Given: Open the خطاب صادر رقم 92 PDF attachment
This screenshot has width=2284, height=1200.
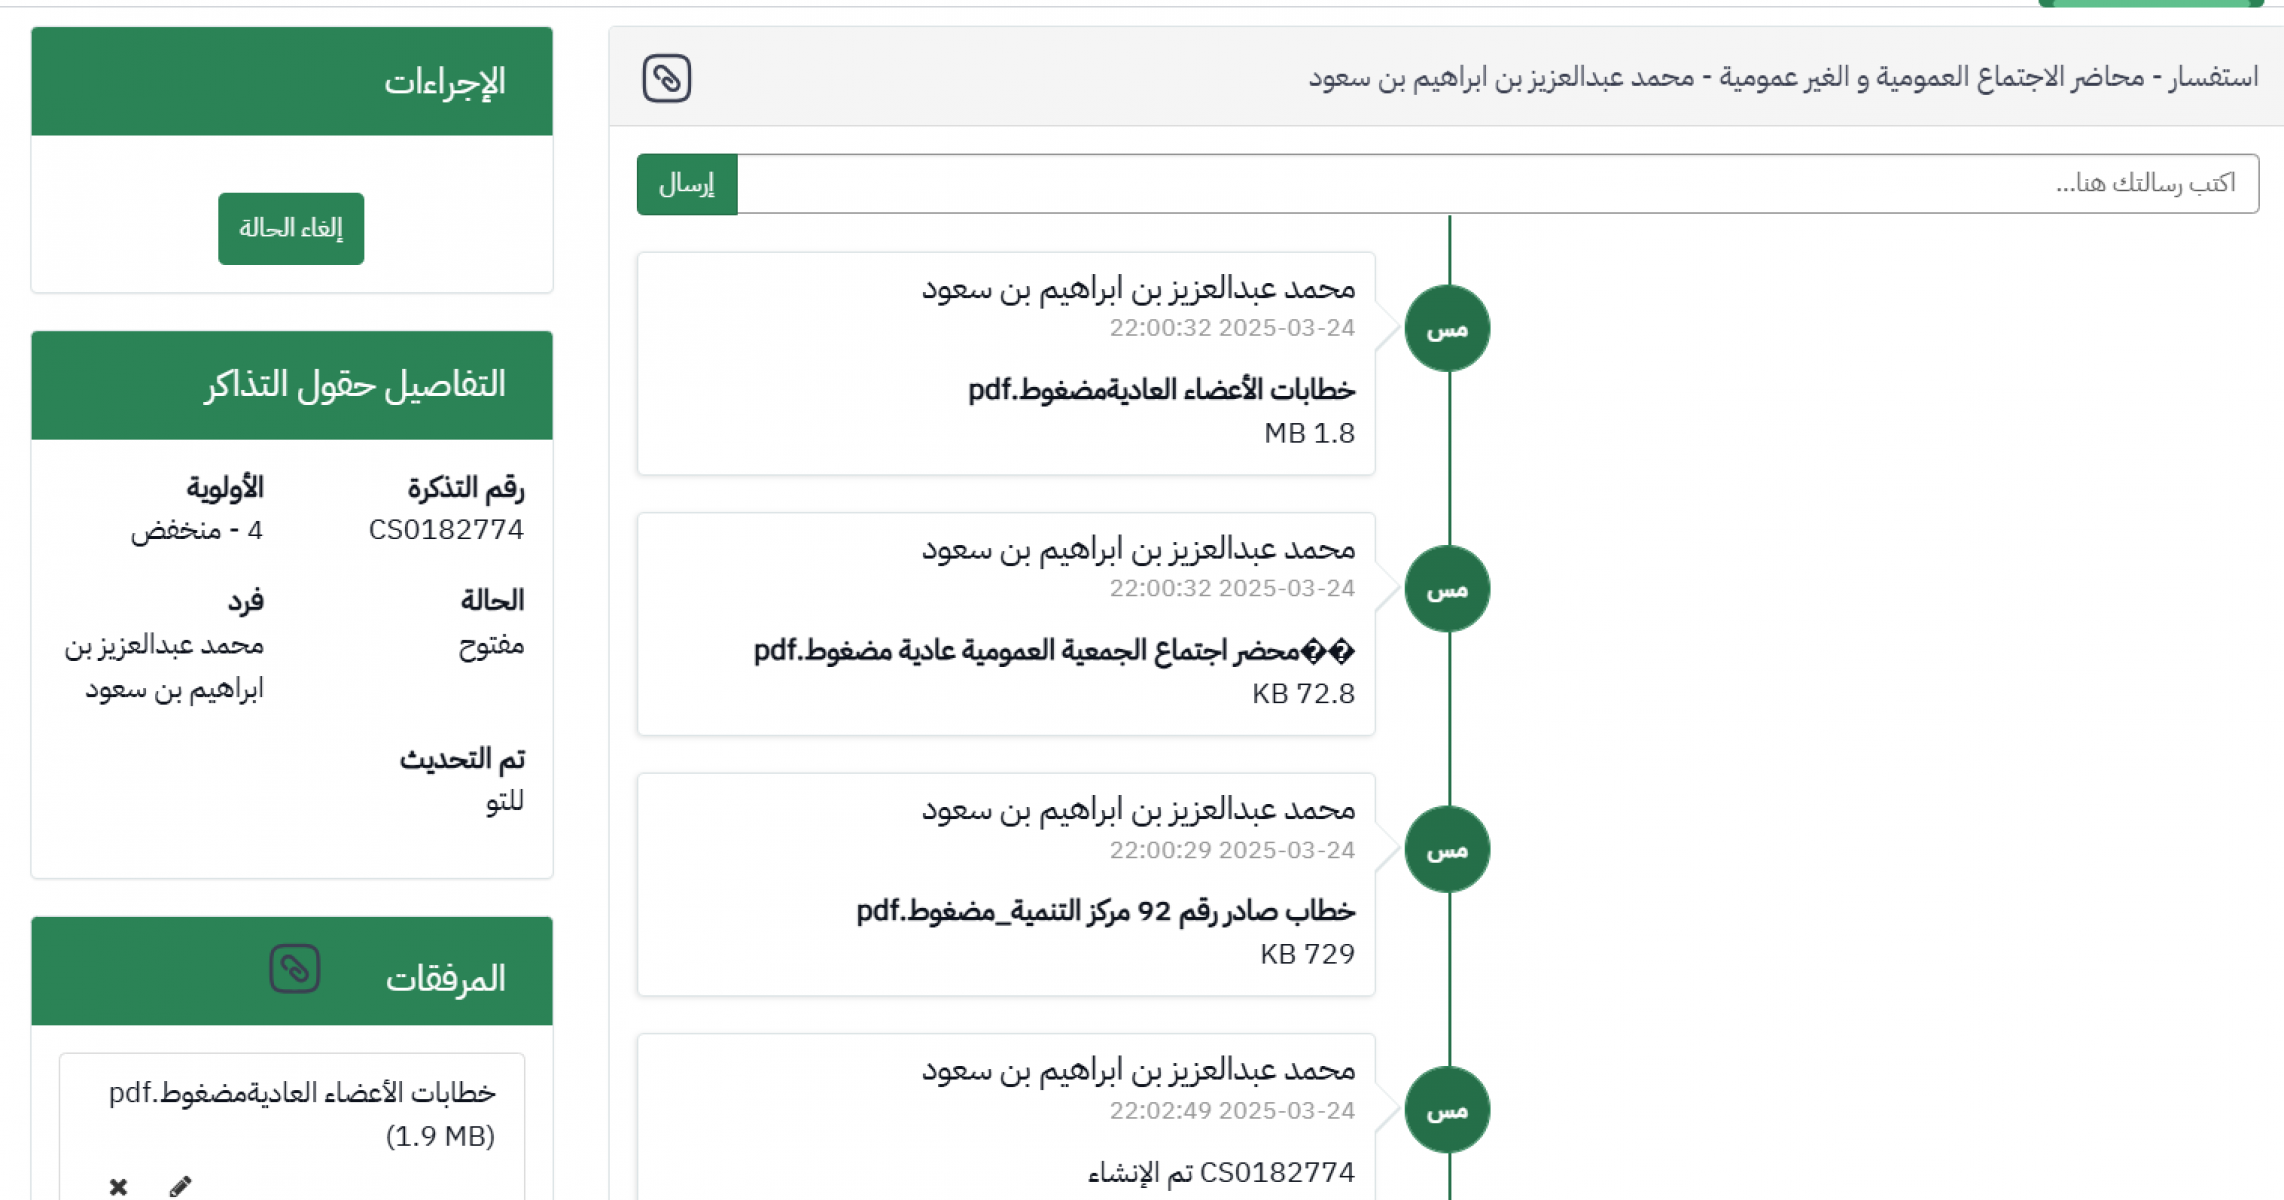Looking at the screenshot, I should 1105,911.
